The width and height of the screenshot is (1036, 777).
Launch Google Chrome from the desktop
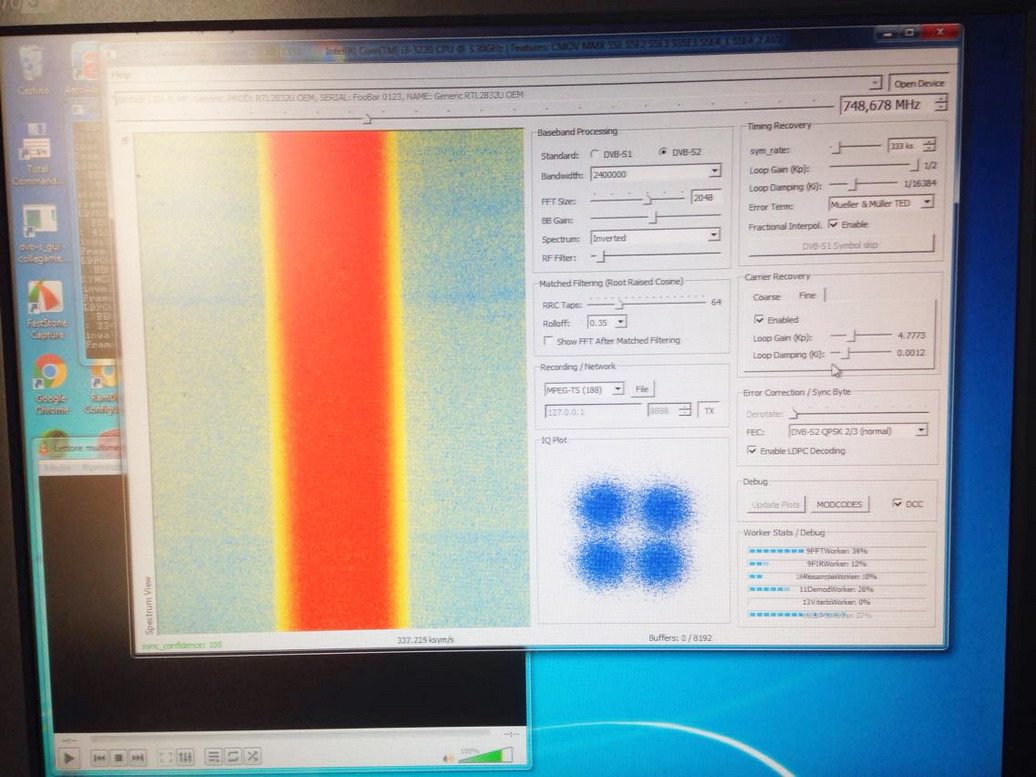50,385
